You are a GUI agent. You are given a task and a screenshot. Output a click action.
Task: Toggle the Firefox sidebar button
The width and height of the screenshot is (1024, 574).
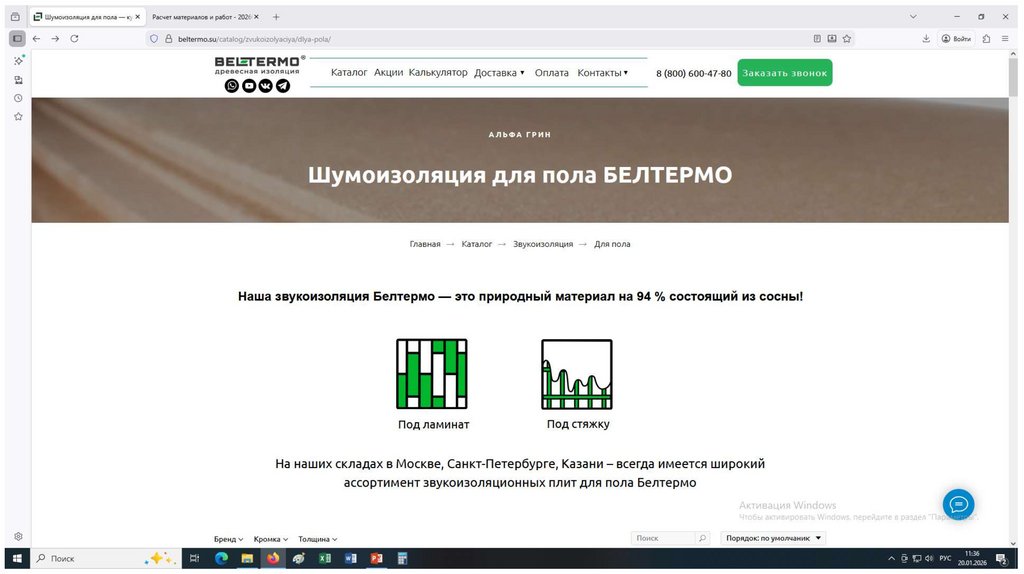point(18,39)
